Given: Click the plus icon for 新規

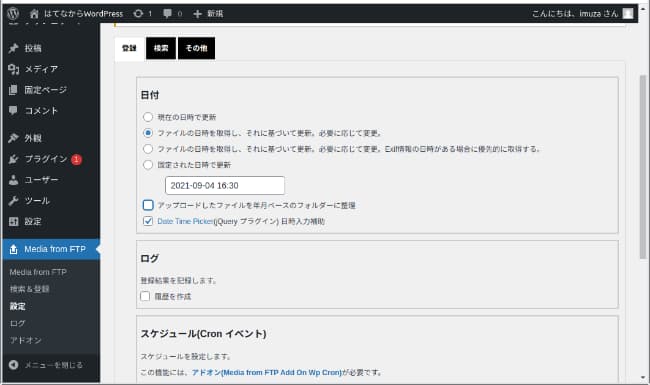Looking at the screenshot, I should click(197, 14).
